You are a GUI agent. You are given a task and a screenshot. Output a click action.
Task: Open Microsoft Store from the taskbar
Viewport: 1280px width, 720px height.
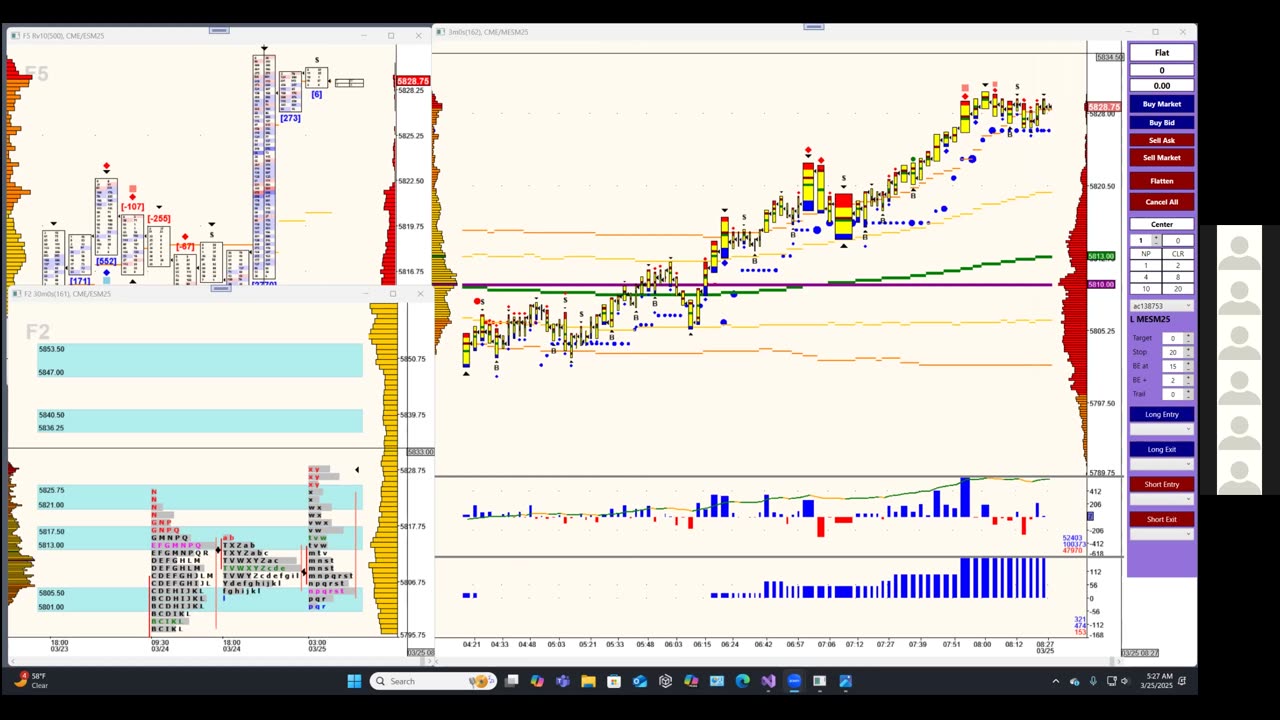pos(614,681)
